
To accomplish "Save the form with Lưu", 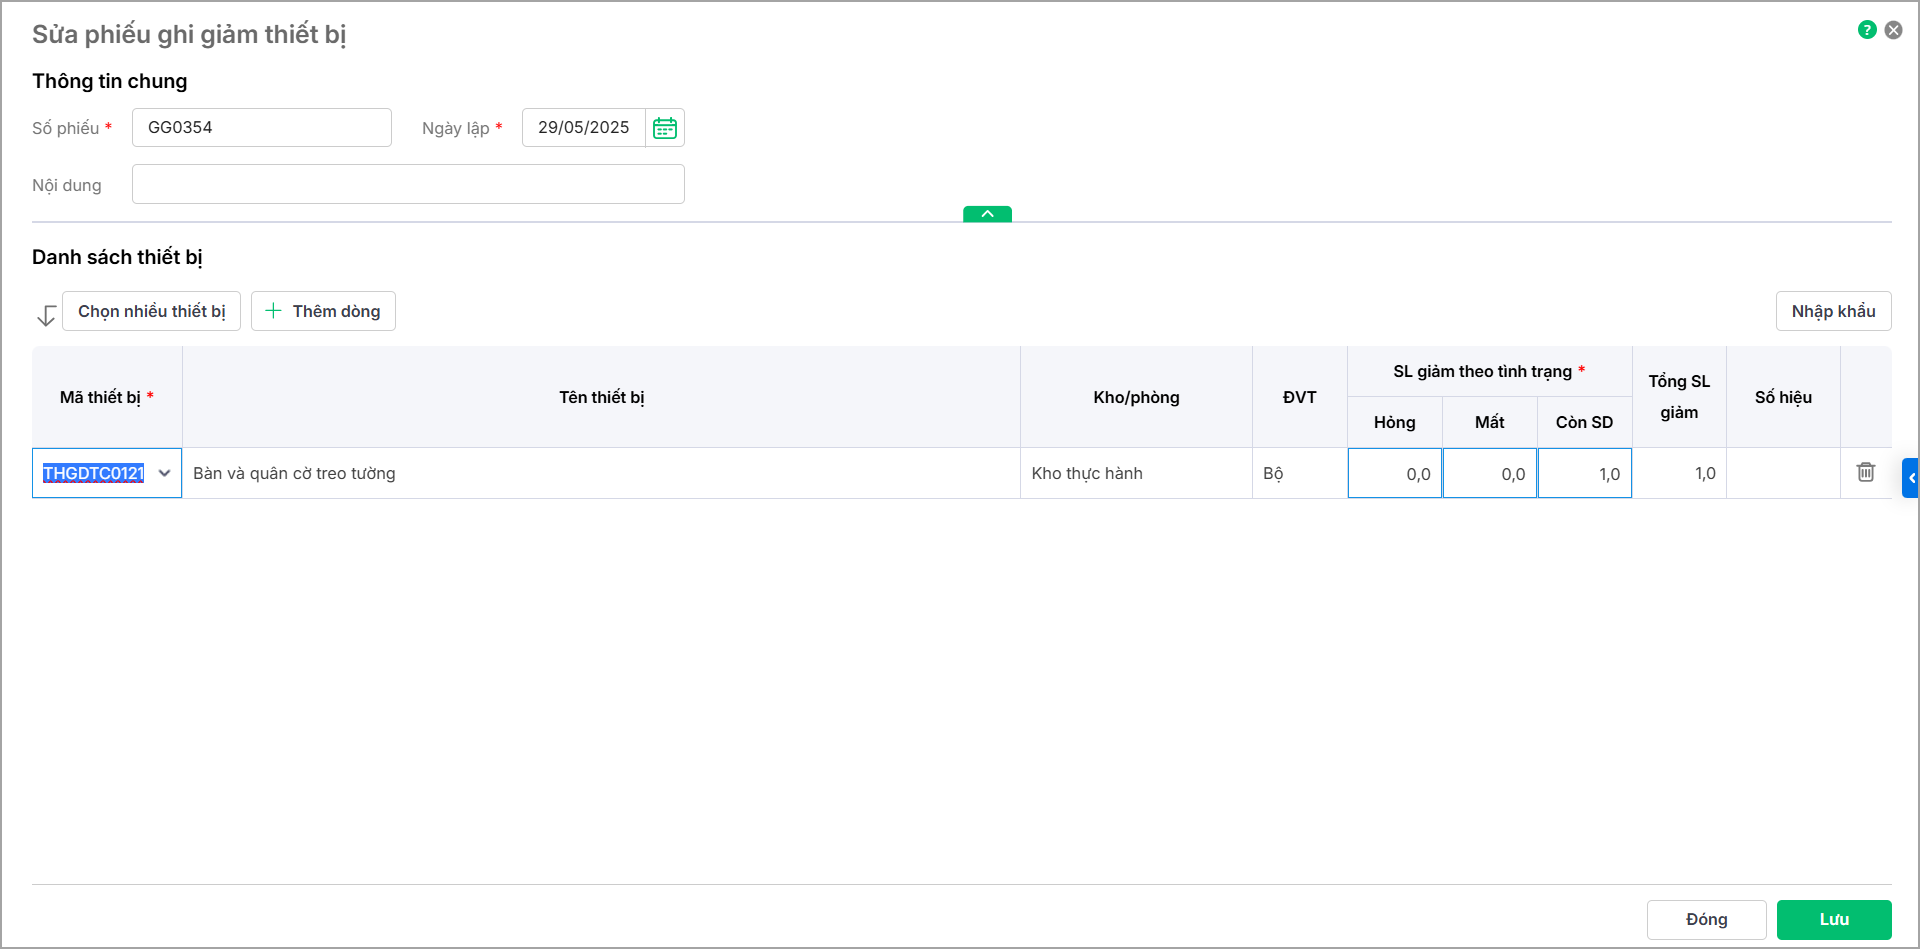I will tap(1833, 919).
